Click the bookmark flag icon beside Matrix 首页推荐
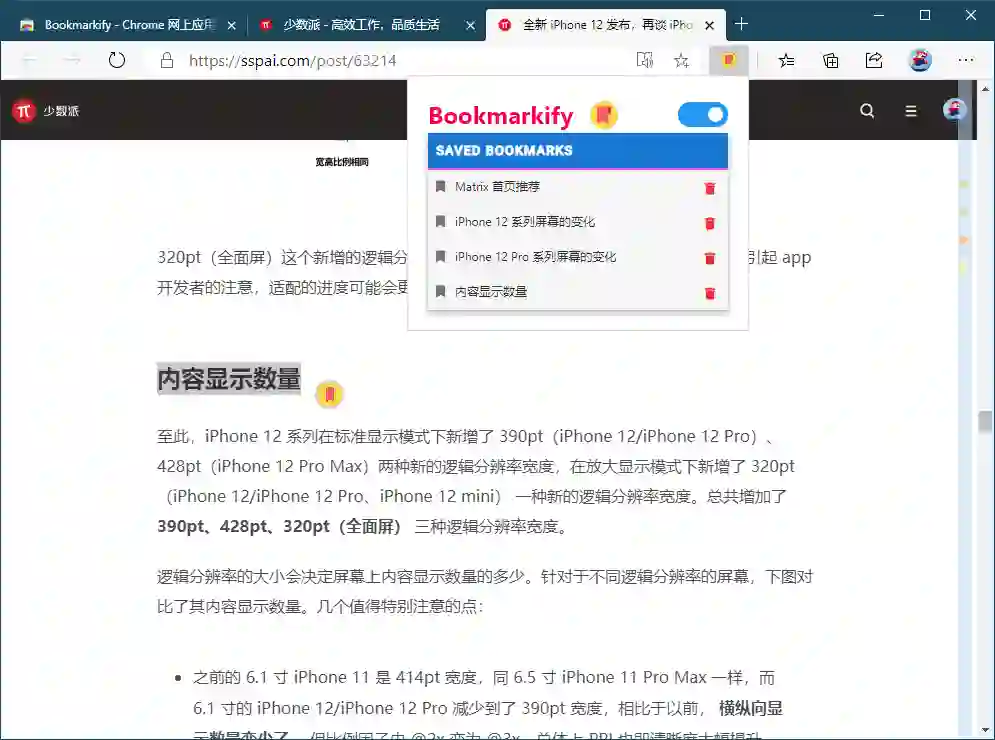This screenshot has width=995, height=740. click(x=440, y=187)
